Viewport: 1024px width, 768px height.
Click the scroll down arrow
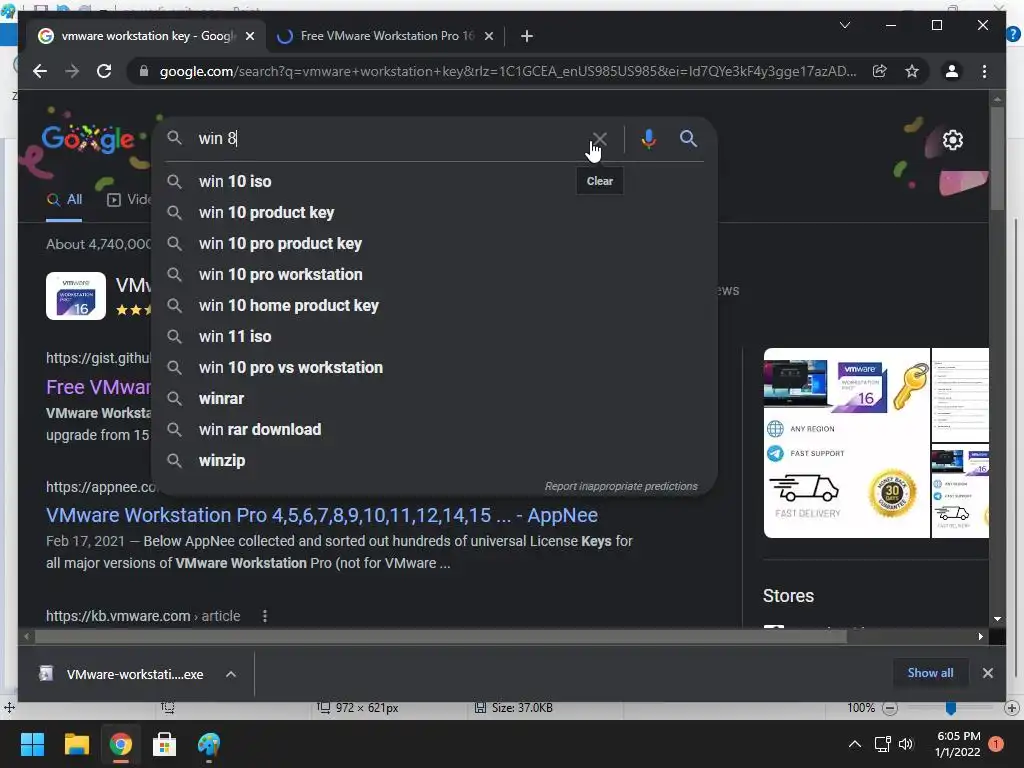[x=997, y=619]
